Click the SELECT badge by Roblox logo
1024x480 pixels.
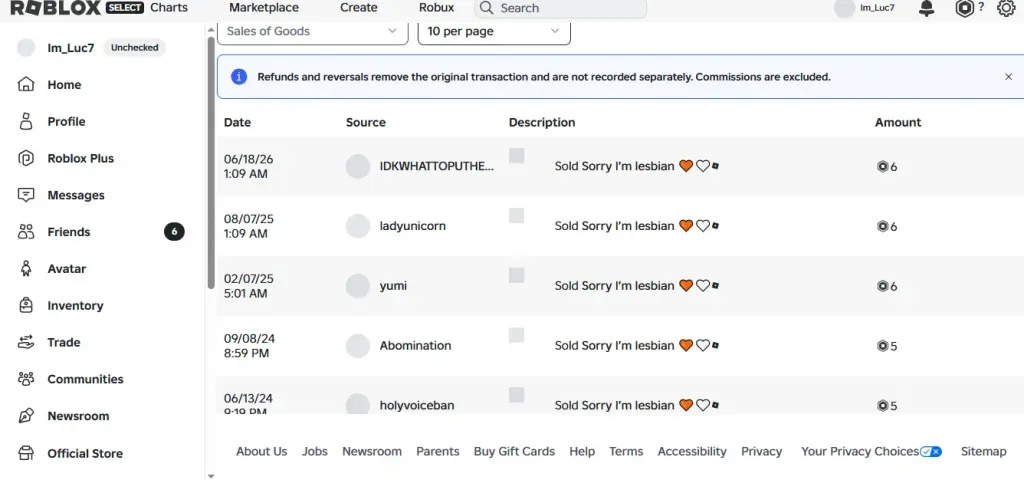click(124, 8)
